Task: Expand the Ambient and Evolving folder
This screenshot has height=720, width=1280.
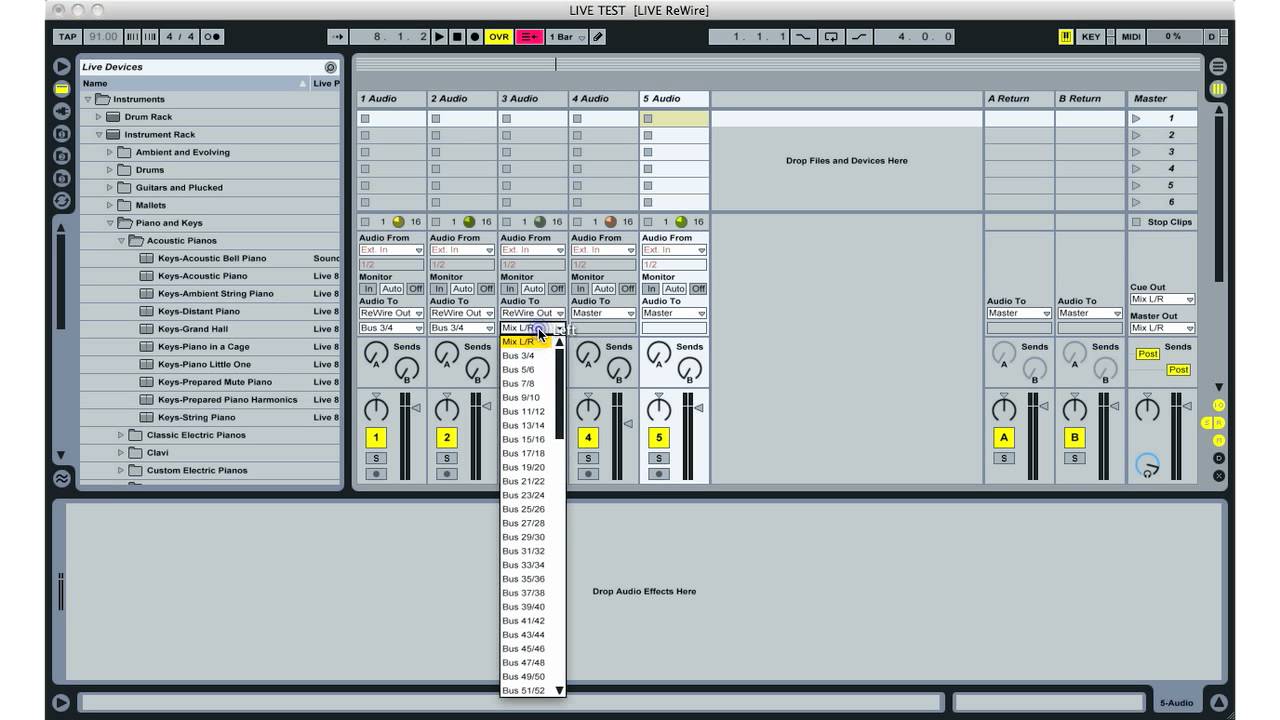Action: coord(110,152)
